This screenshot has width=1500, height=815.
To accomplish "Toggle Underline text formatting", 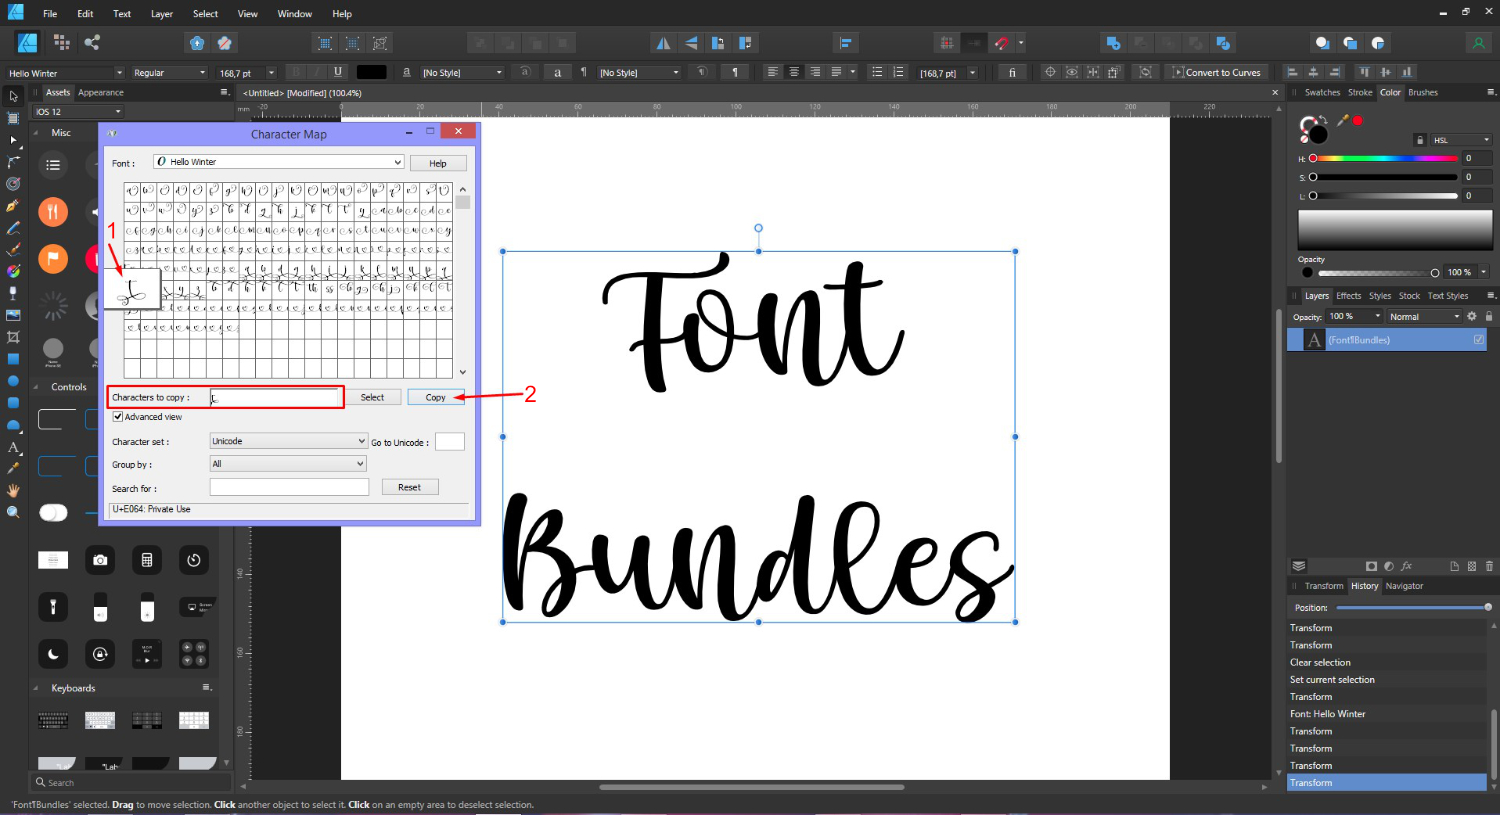I will pyautogui.click(x=338, y=72).
